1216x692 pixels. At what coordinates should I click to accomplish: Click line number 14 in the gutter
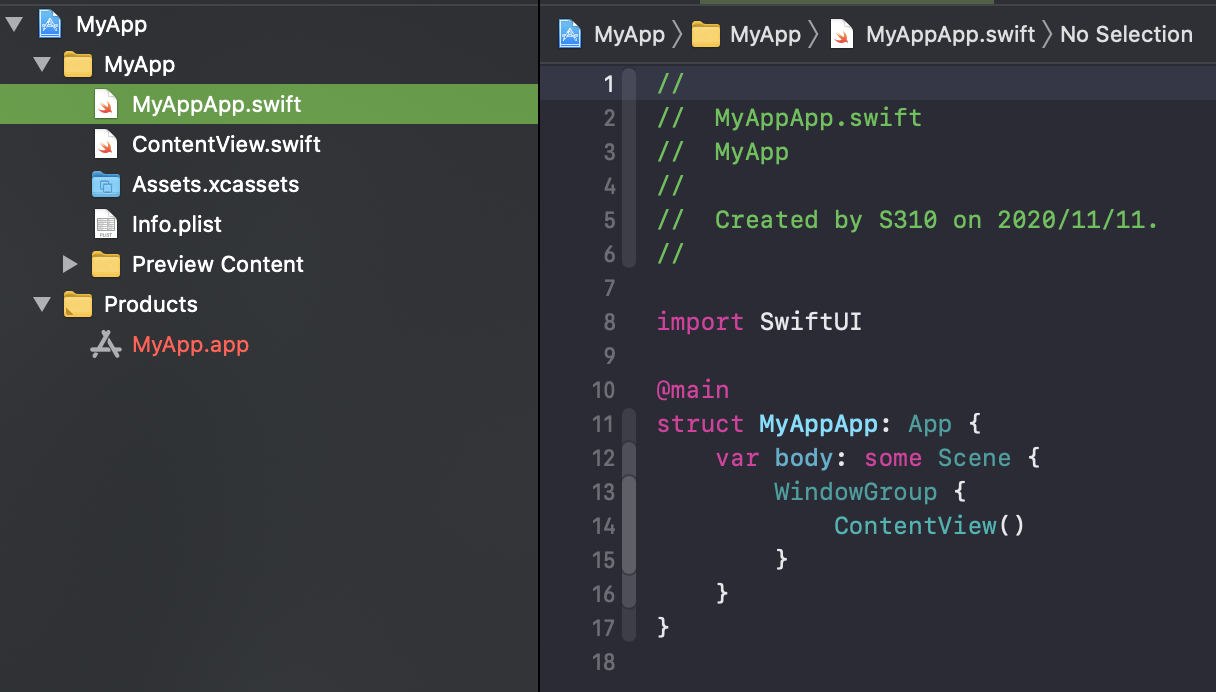click(603, 526)
